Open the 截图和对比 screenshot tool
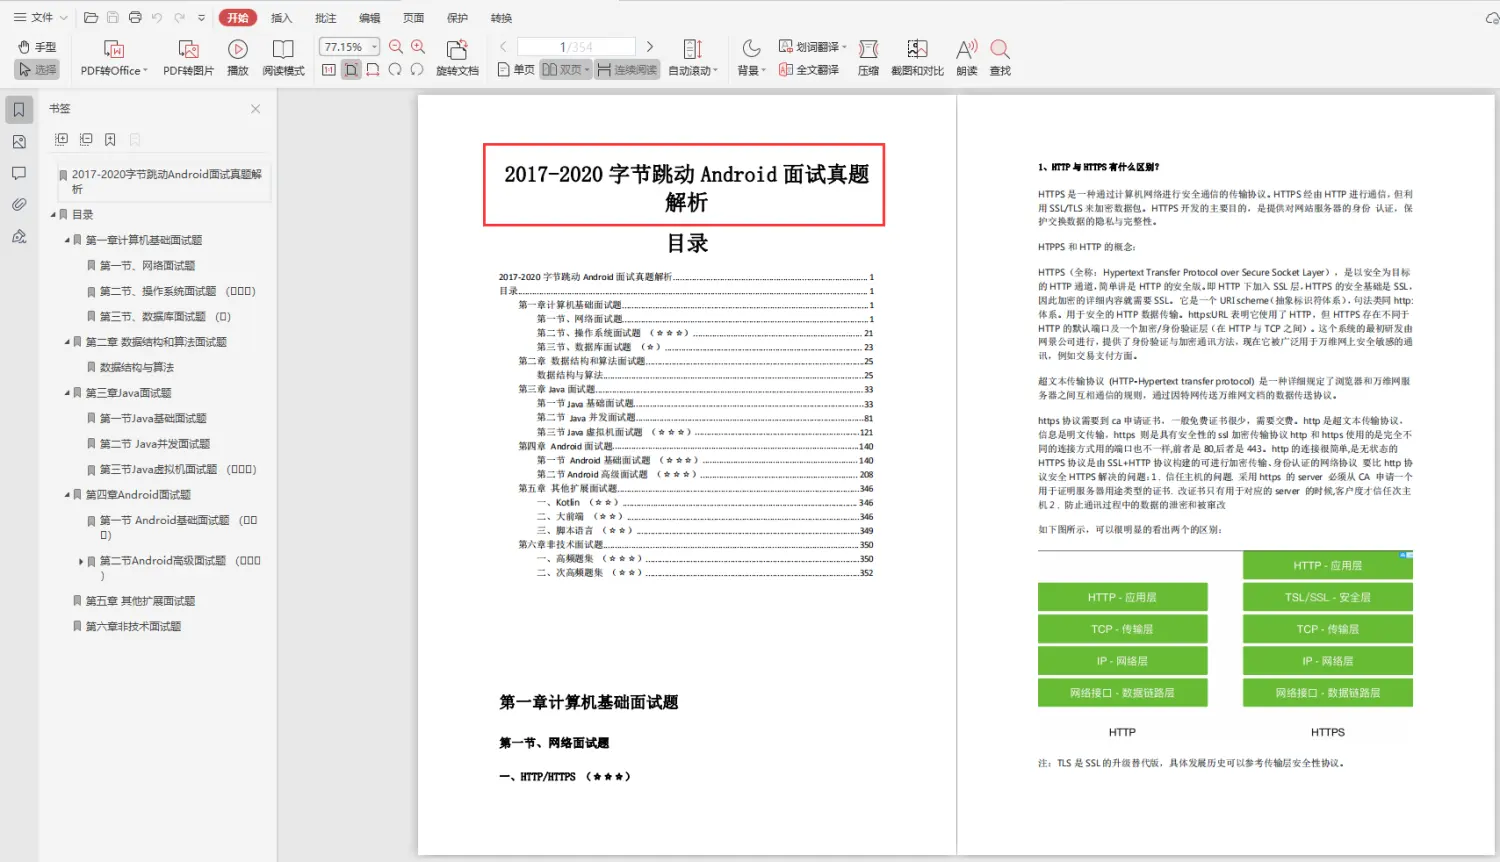The width and height of the screenshot is (1500, 862). [x=916, y=56]
